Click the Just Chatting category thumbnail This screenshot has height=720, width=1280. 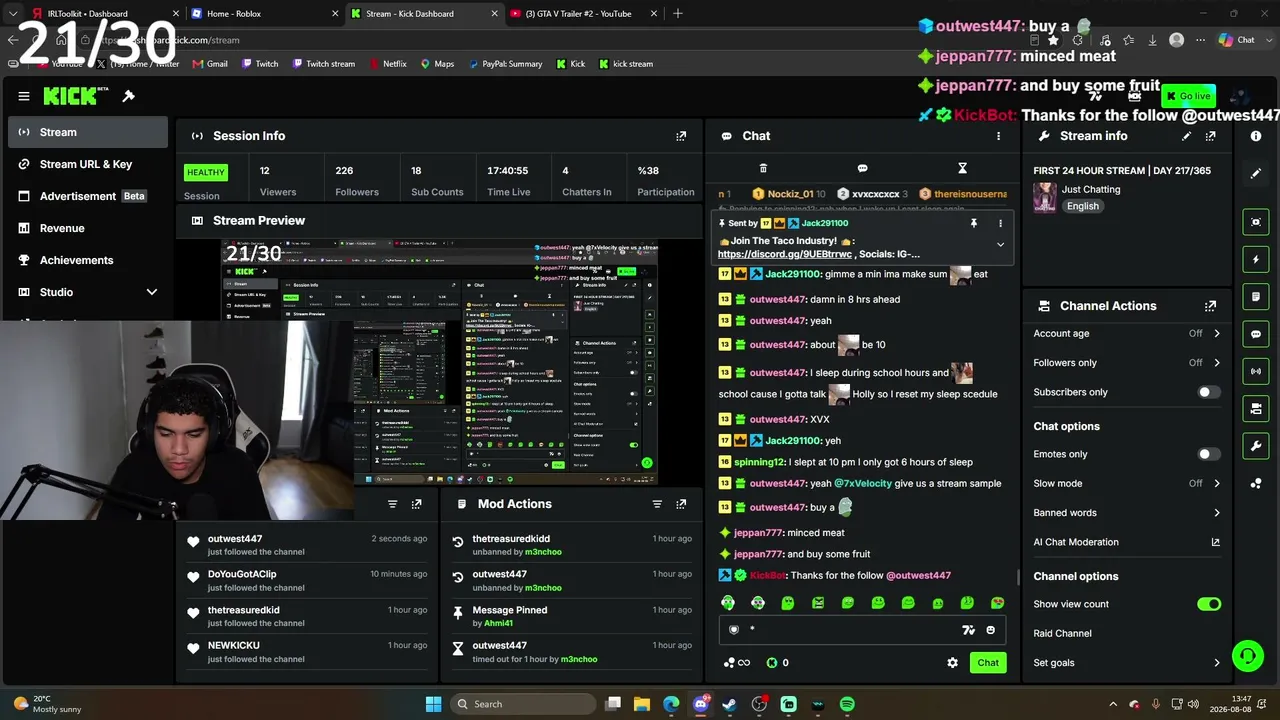coord(1045,197)
